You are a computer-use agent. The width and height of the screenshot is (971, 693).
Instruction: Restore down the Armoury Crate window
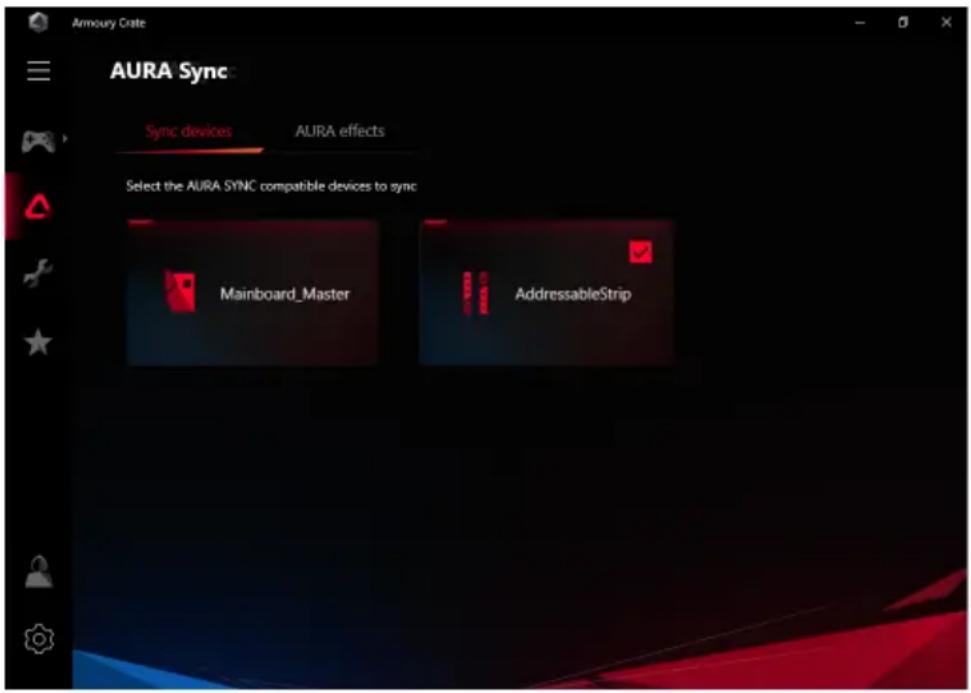[x=903, y=23]
